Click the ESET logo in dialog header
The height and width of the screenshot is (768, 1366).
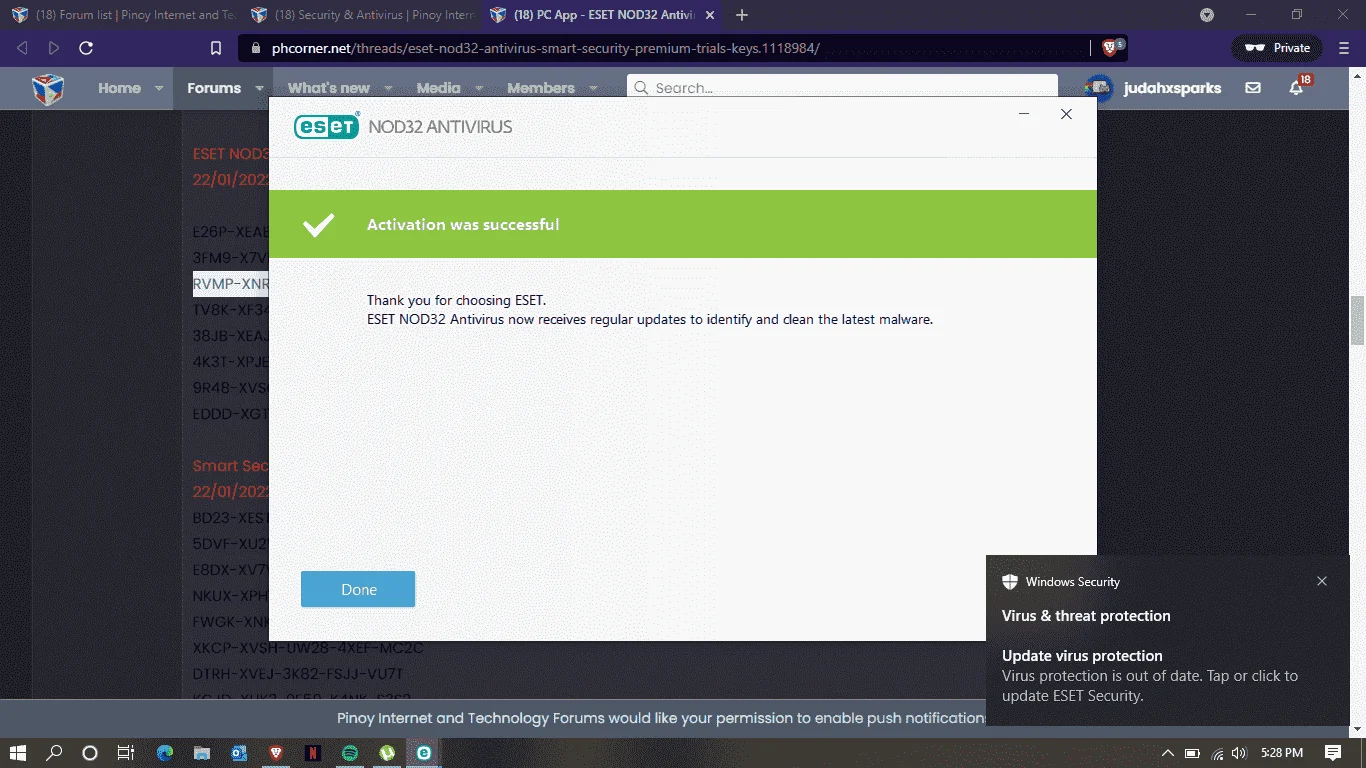click(x=326, y=126)
